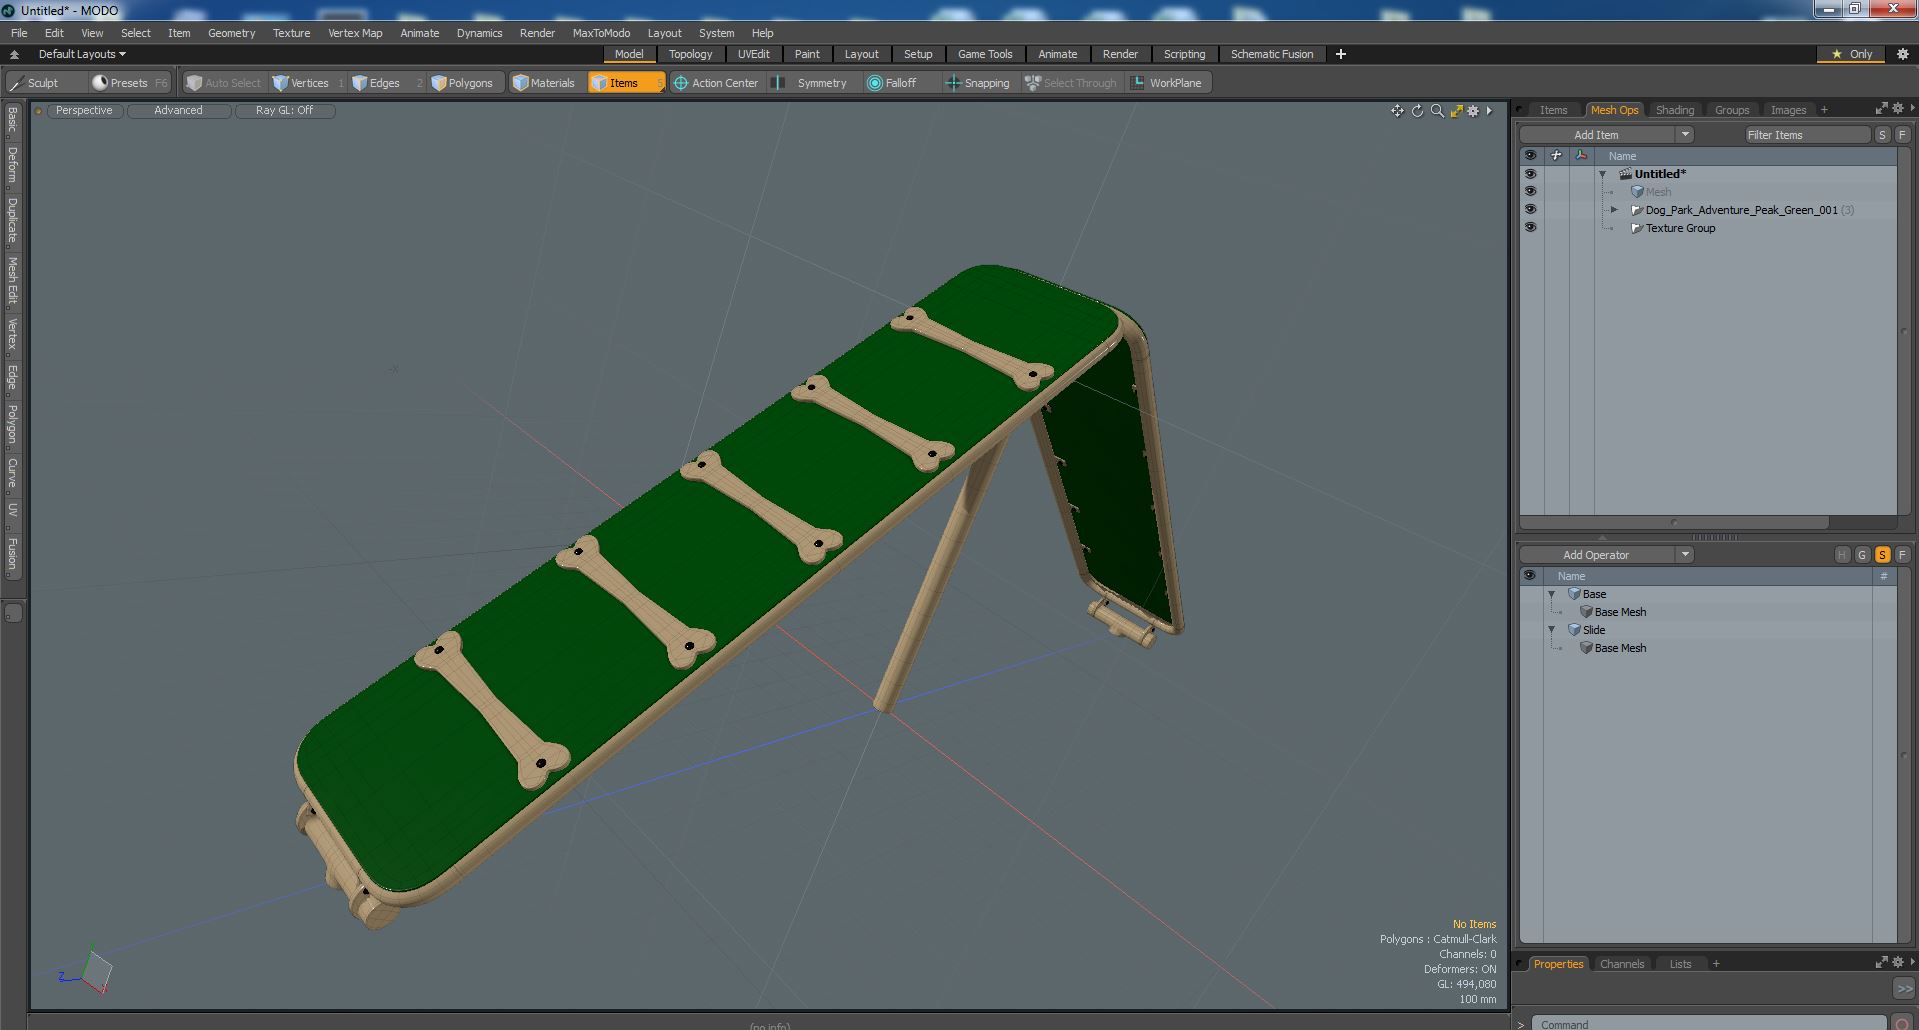Click the Add Item button
1919x1030 pixels.
click(1596, 135)
